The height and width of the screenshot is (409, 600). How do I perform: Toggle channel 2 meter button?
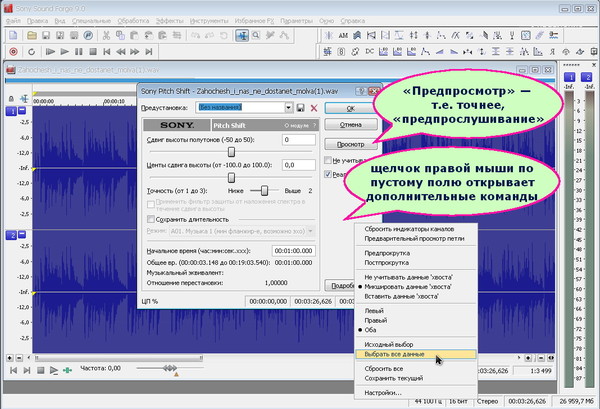point(586,77)
